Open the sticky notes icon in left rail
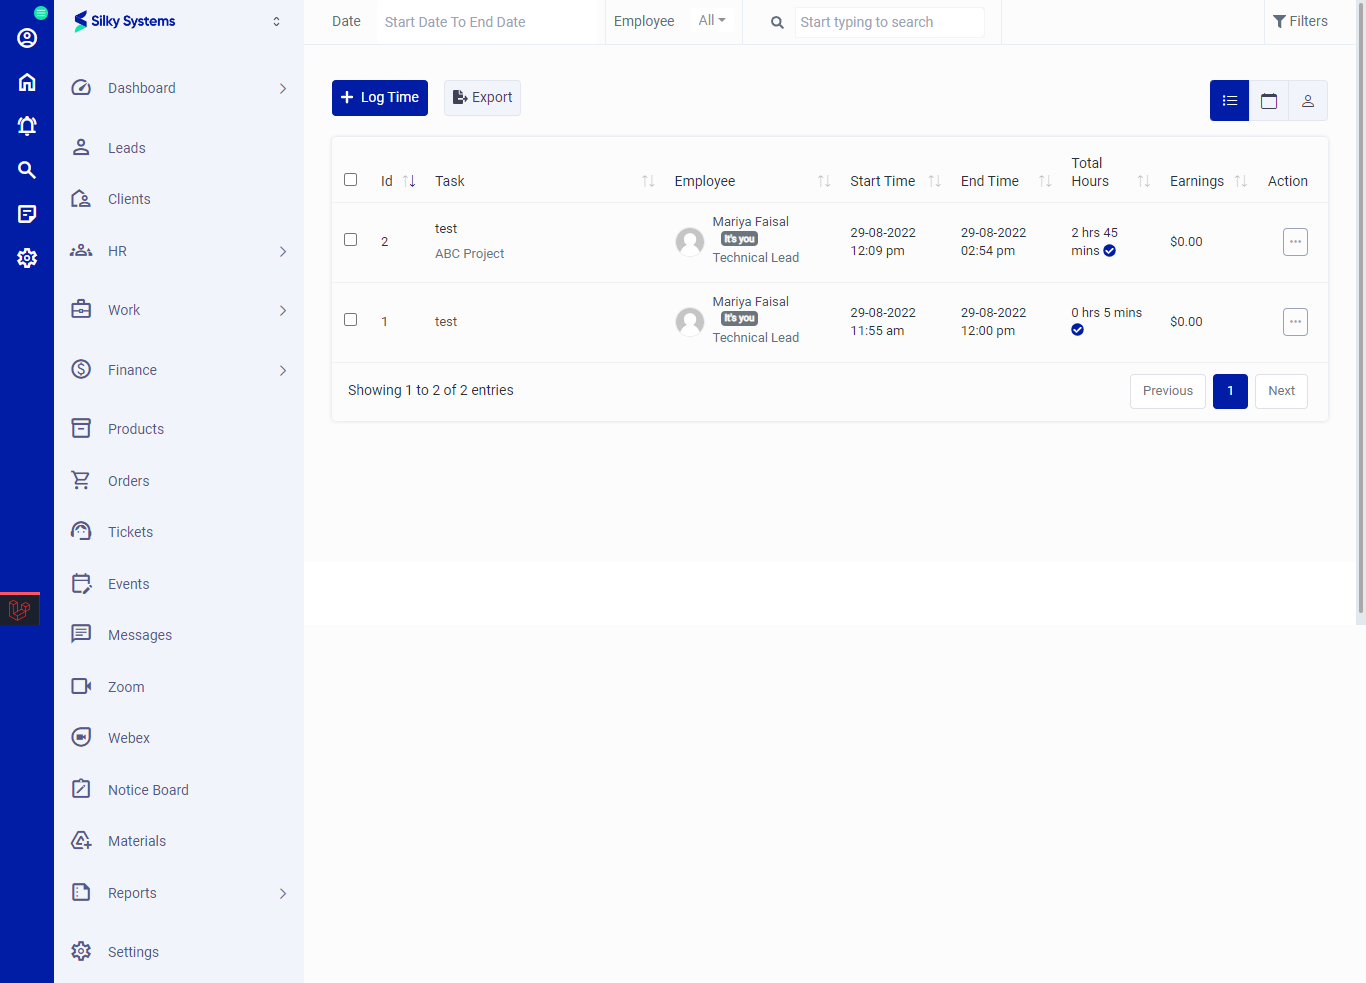Viewport: 1366px width, 983px height. (27, 214)
